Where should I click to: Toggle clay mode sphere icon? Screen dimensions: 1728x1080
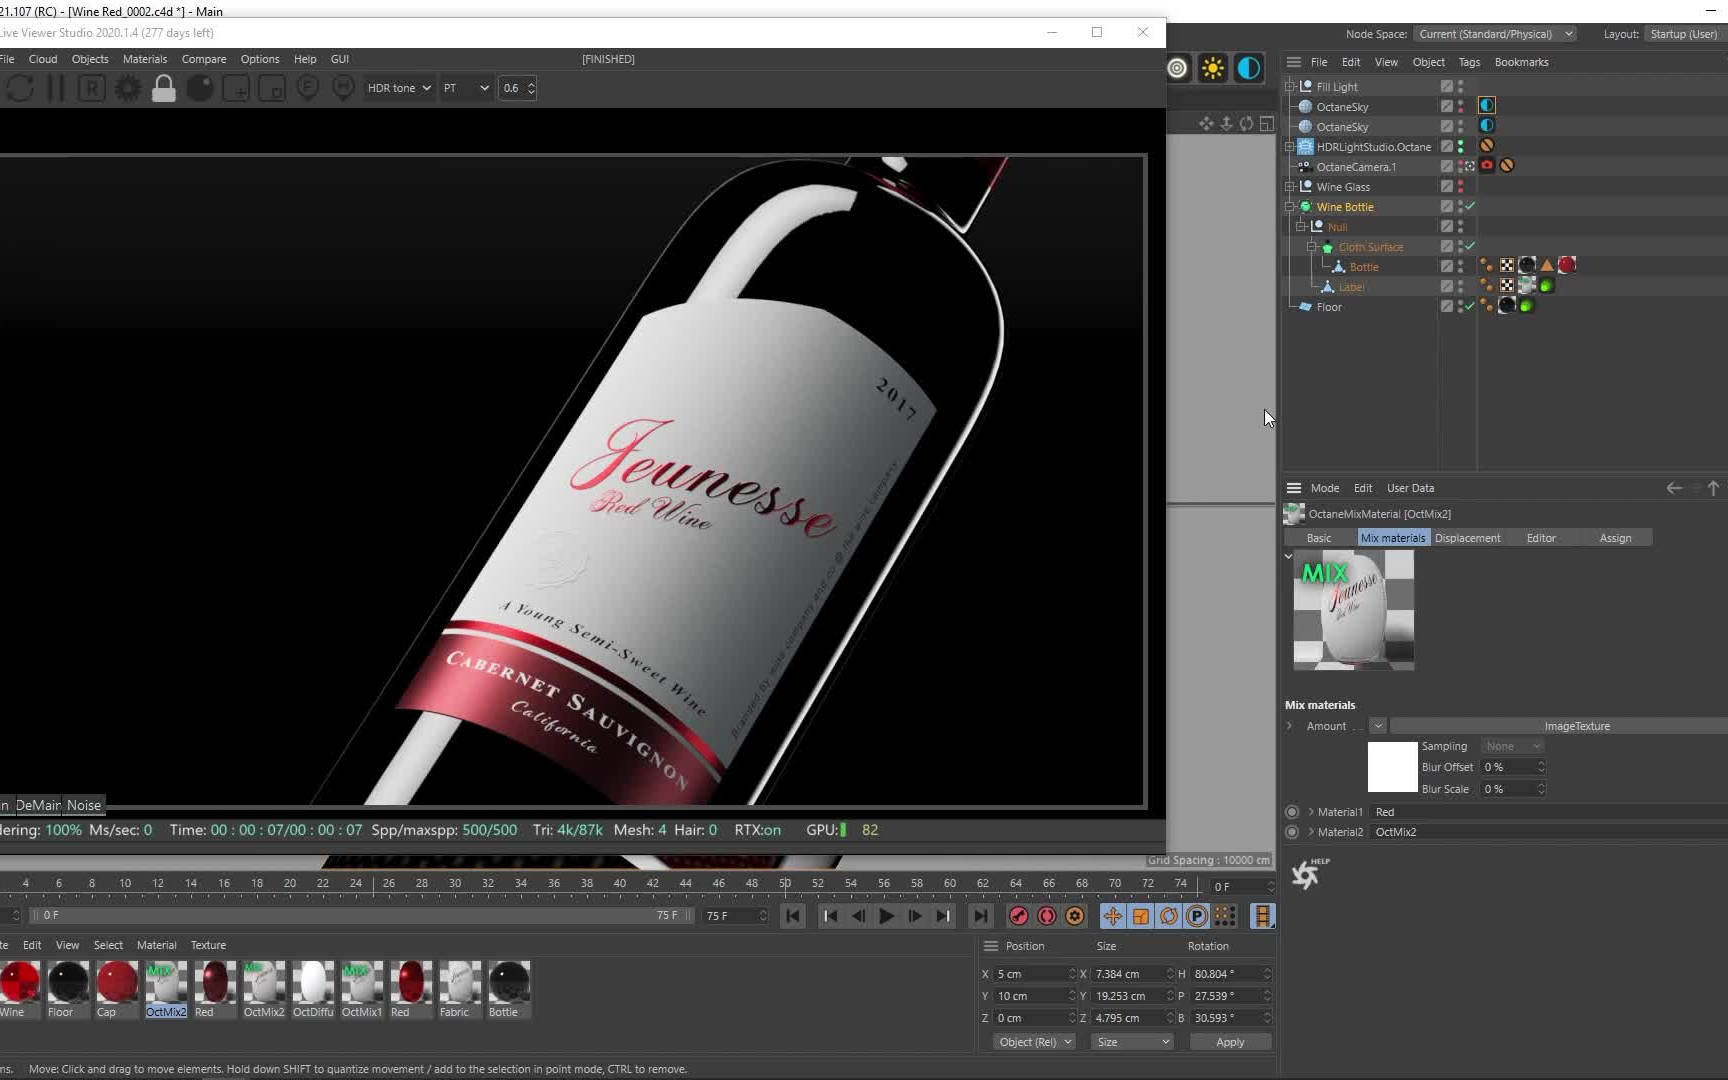point(200,88)
